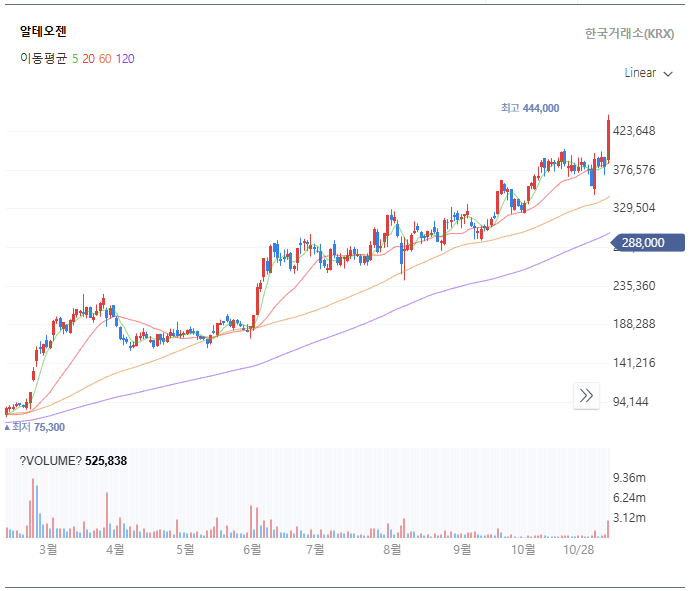Click the 9월 date axis label
Image resolution: width=693 pixels, height=591 pixels.
tap(462, 549)
